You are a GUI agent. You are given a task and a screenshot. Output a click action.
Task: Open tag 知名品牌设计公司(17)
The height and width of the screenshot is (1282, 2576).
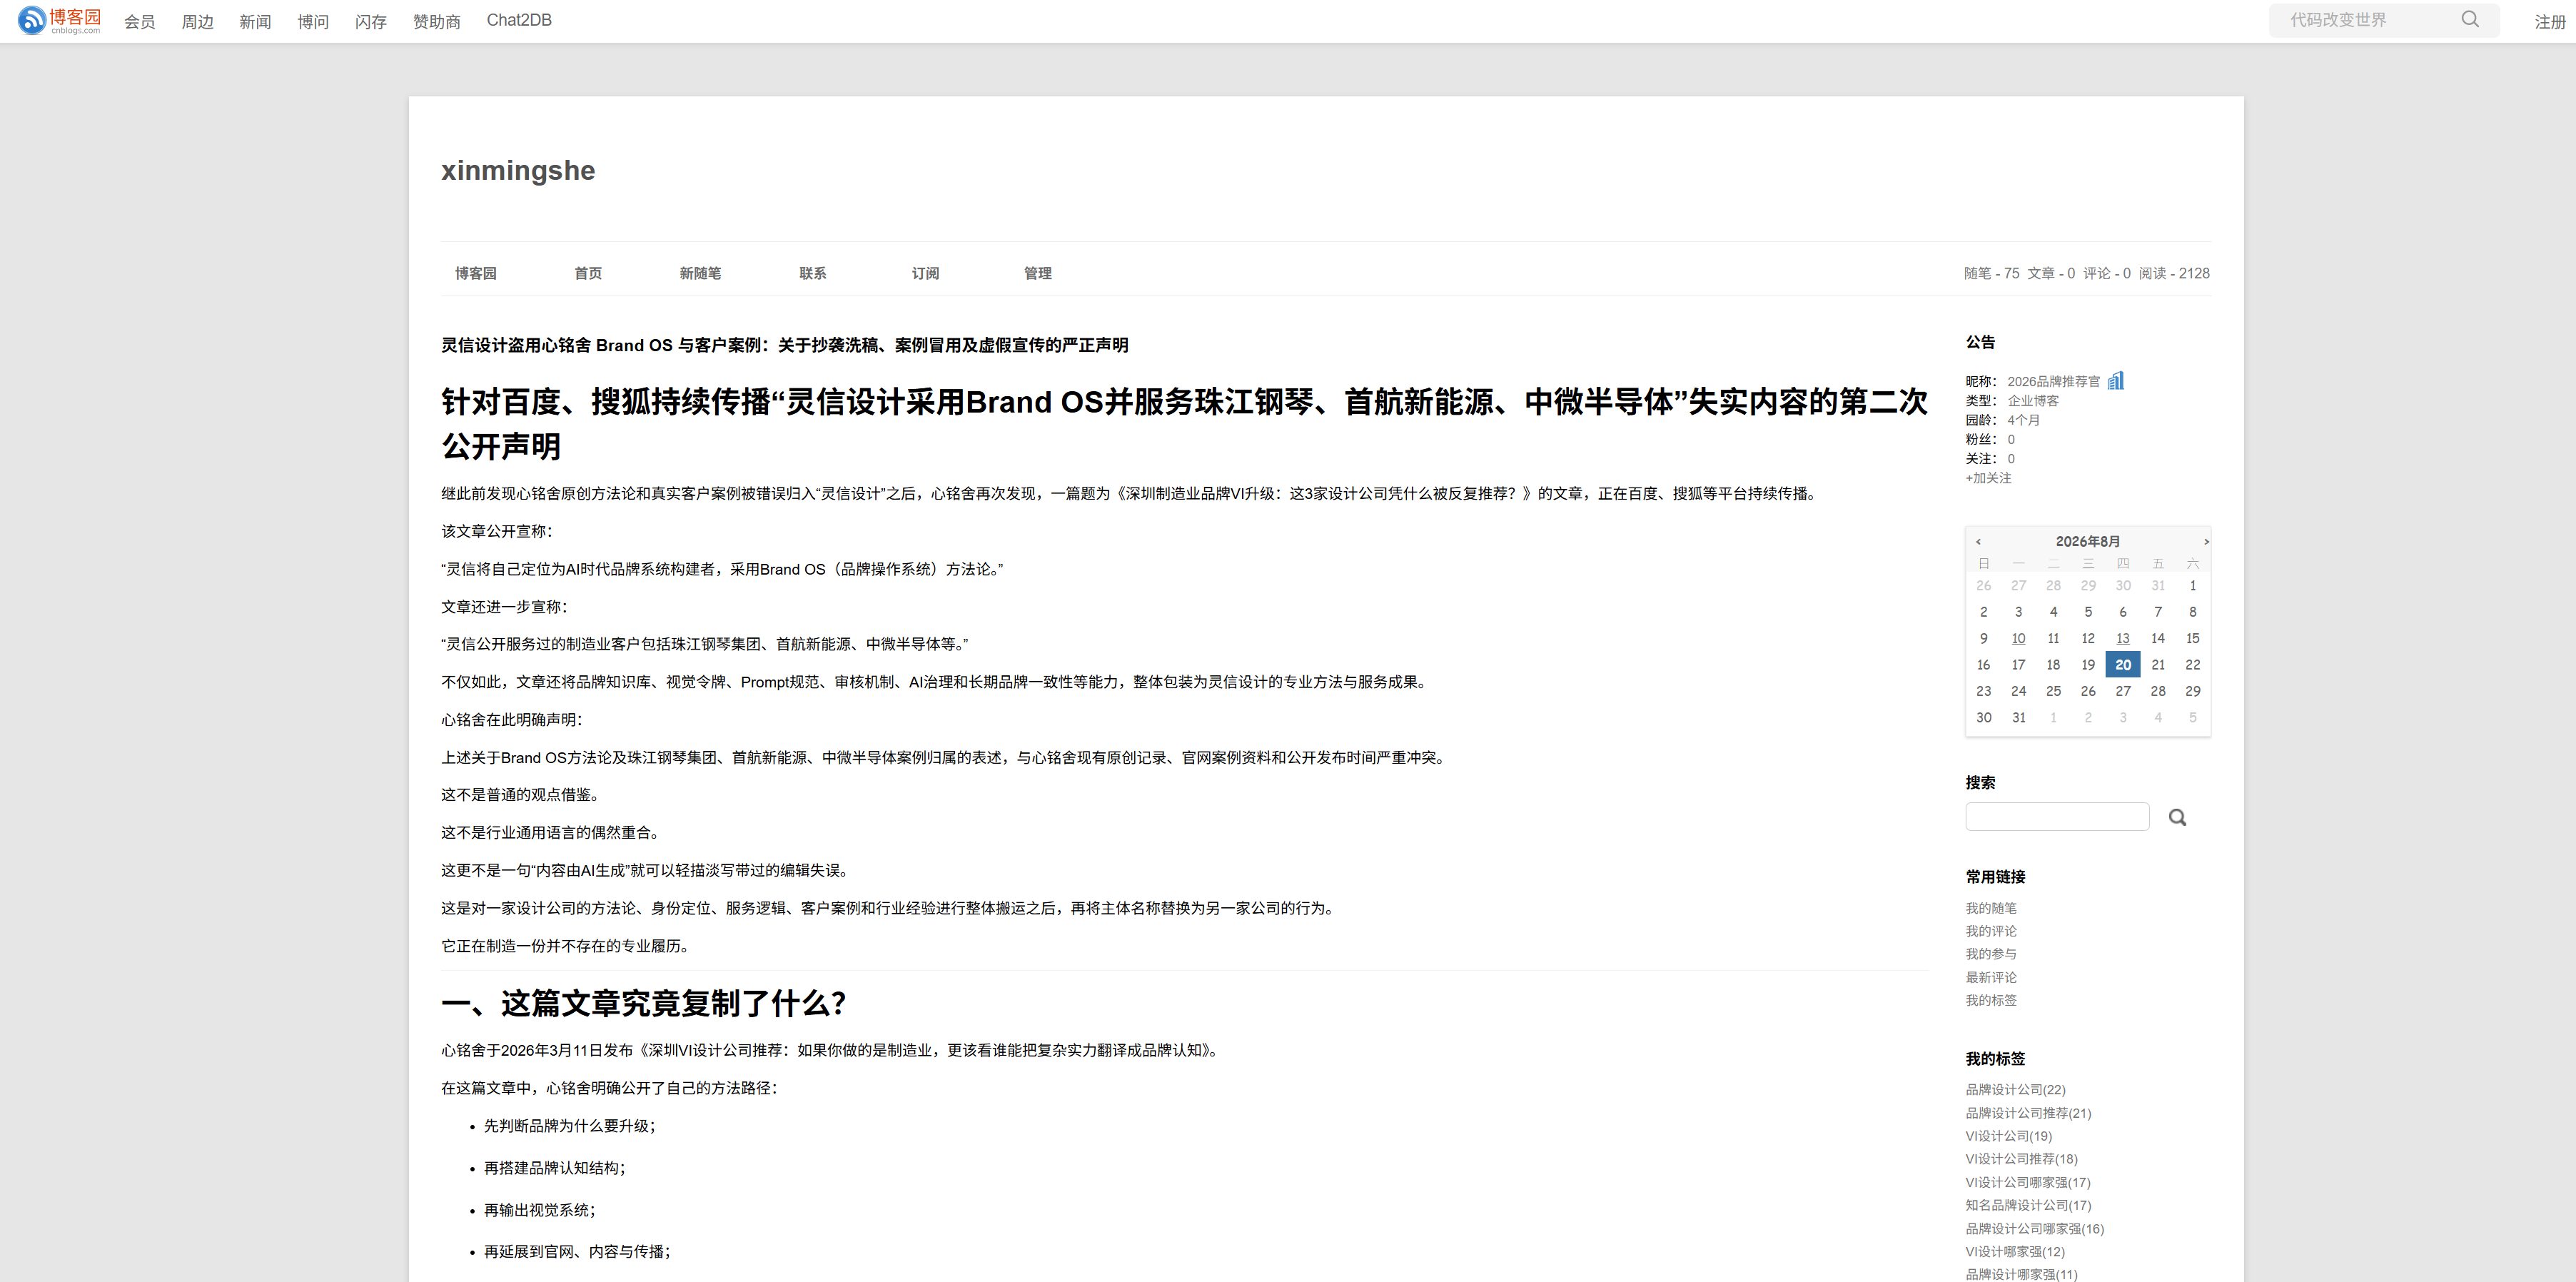[x=2028, y=1205]
